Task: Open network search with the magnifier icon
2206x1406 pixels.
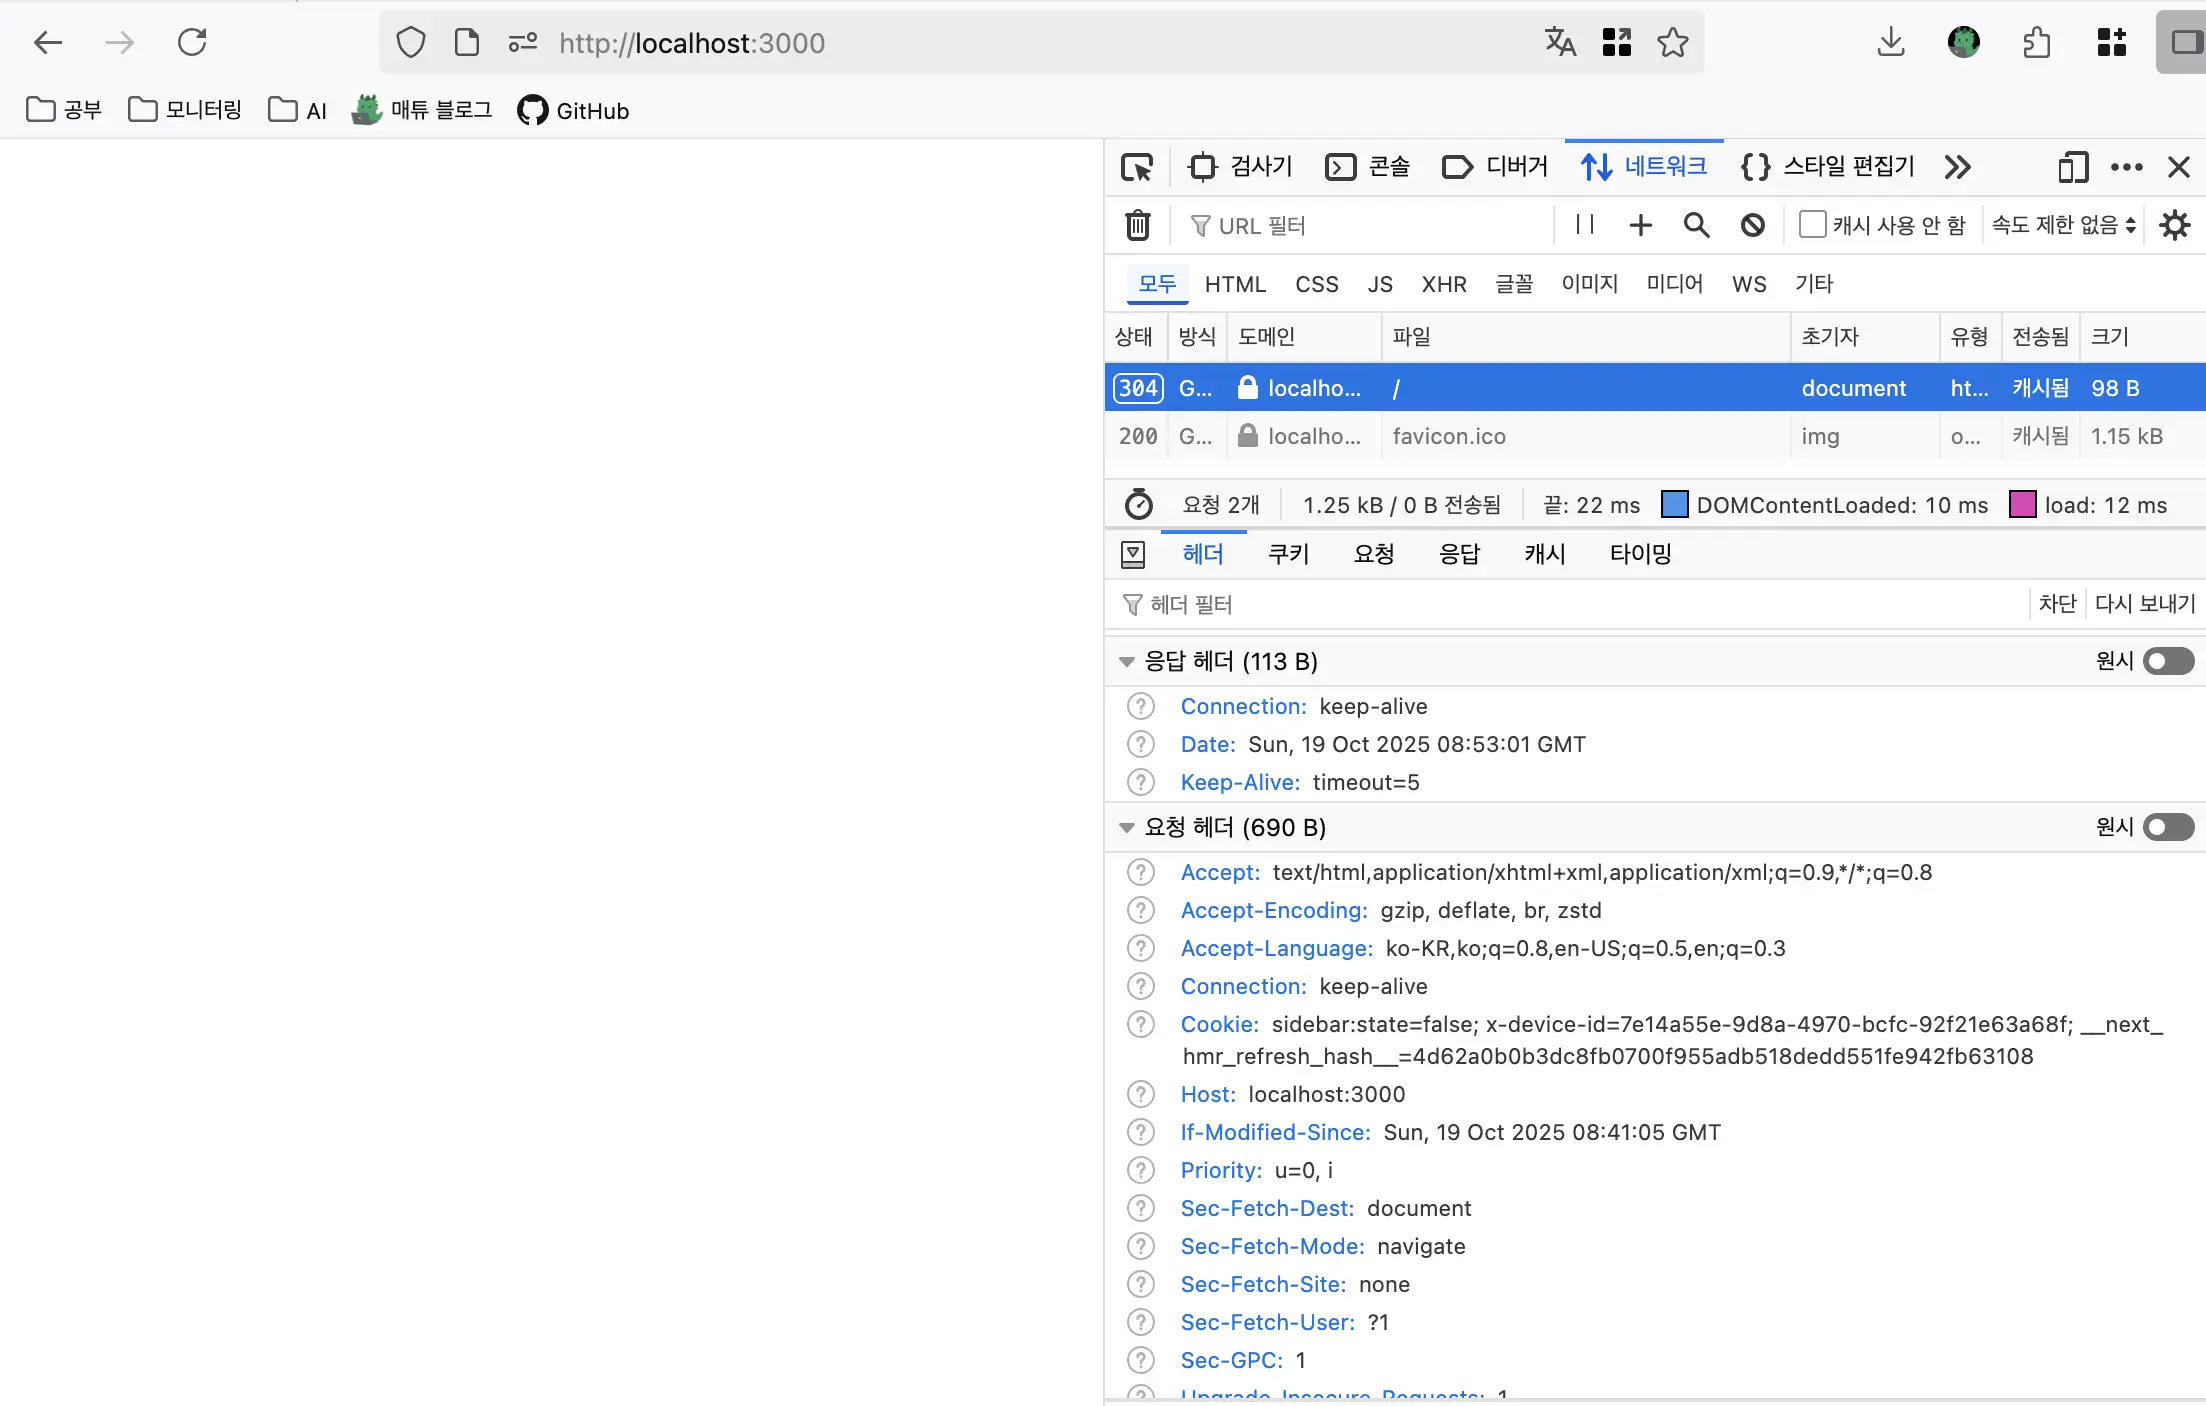Action: click(x=1696, y=225)
